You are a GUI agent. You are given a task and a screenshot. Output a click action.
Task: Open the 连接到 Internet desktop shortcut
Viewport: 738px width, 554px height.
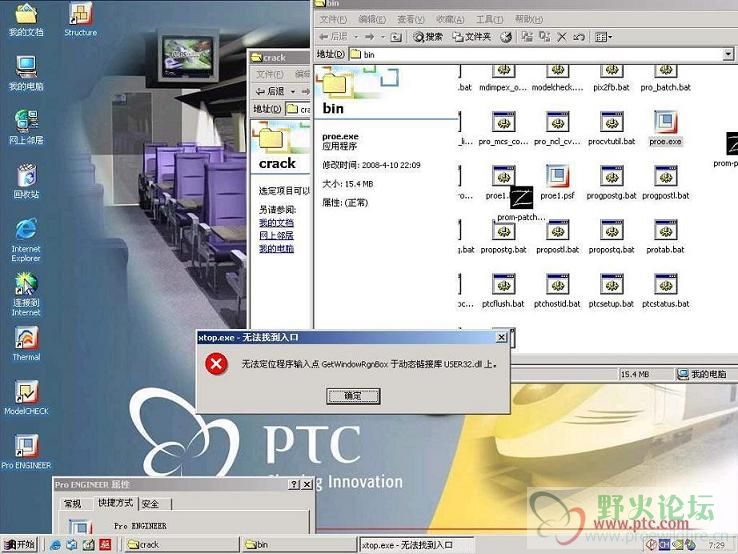point(26,294)
